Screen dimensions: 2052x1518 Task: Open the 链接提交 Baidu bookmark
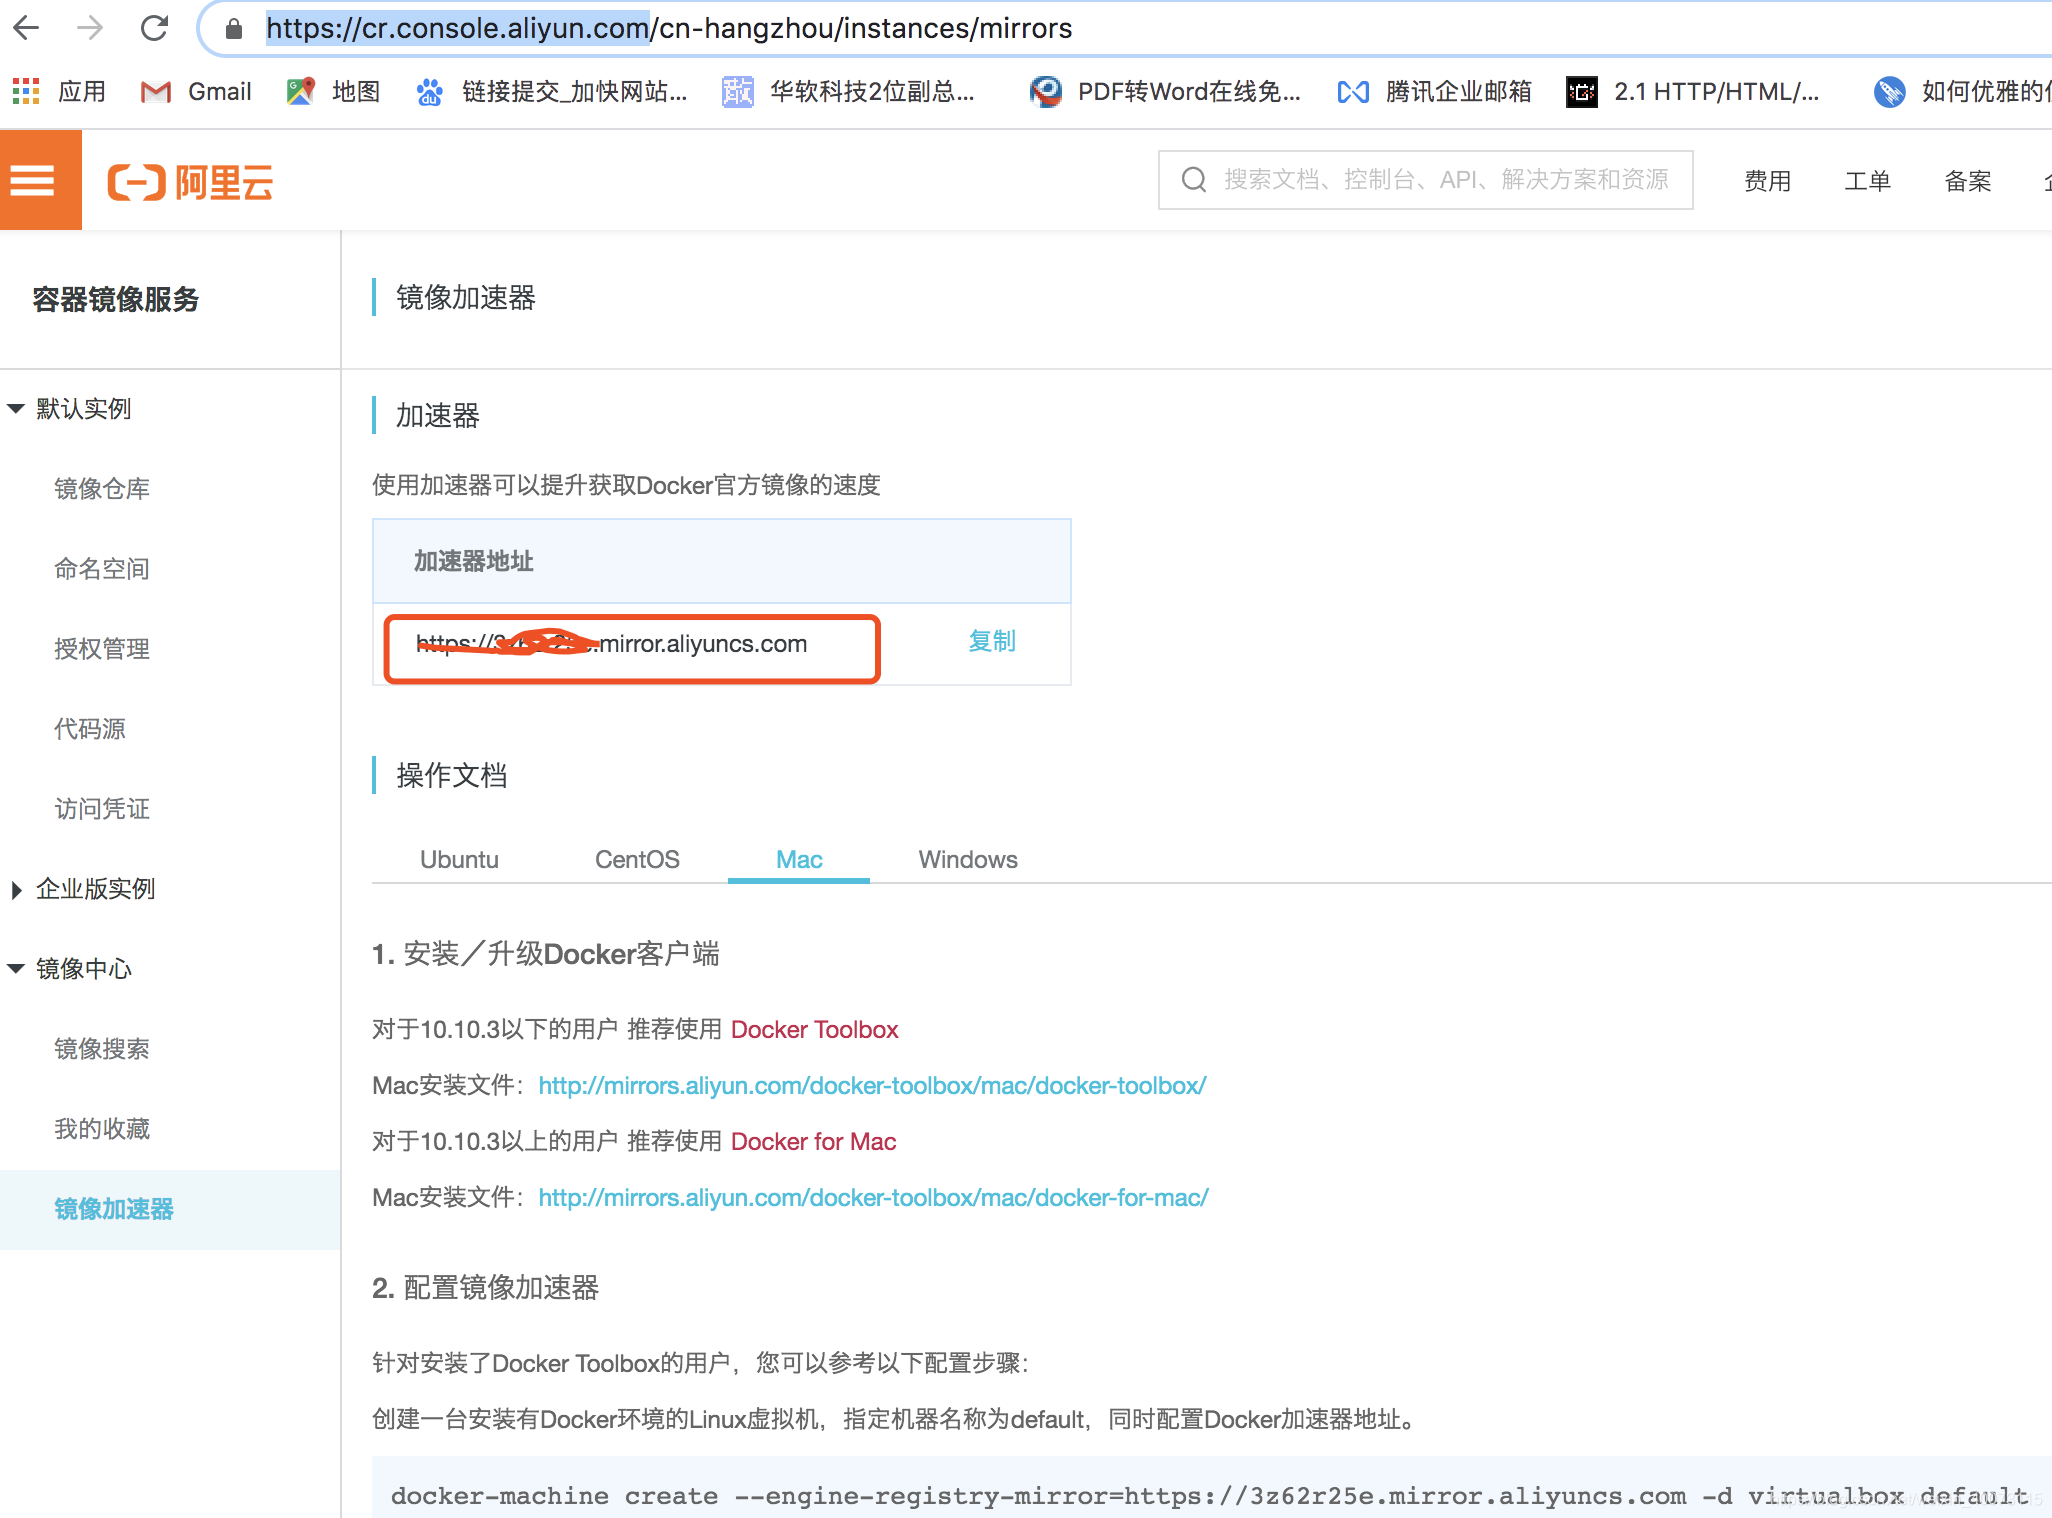click(x=552, y=92)
